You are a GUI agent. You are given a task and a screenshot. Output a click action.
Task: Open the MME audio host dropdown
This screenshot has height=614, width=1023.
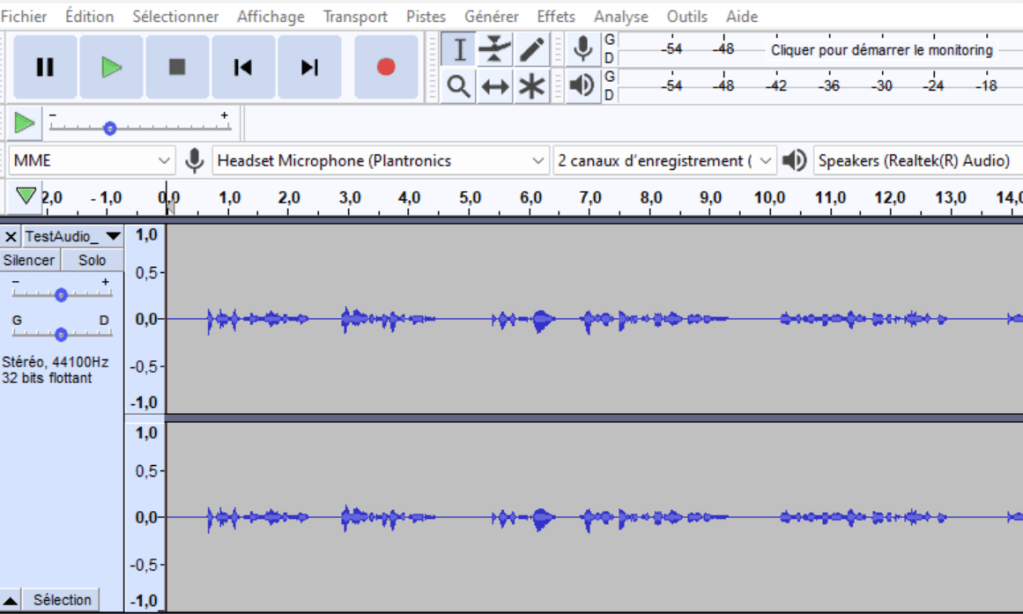pyautogui.click(x=91, y=160)
